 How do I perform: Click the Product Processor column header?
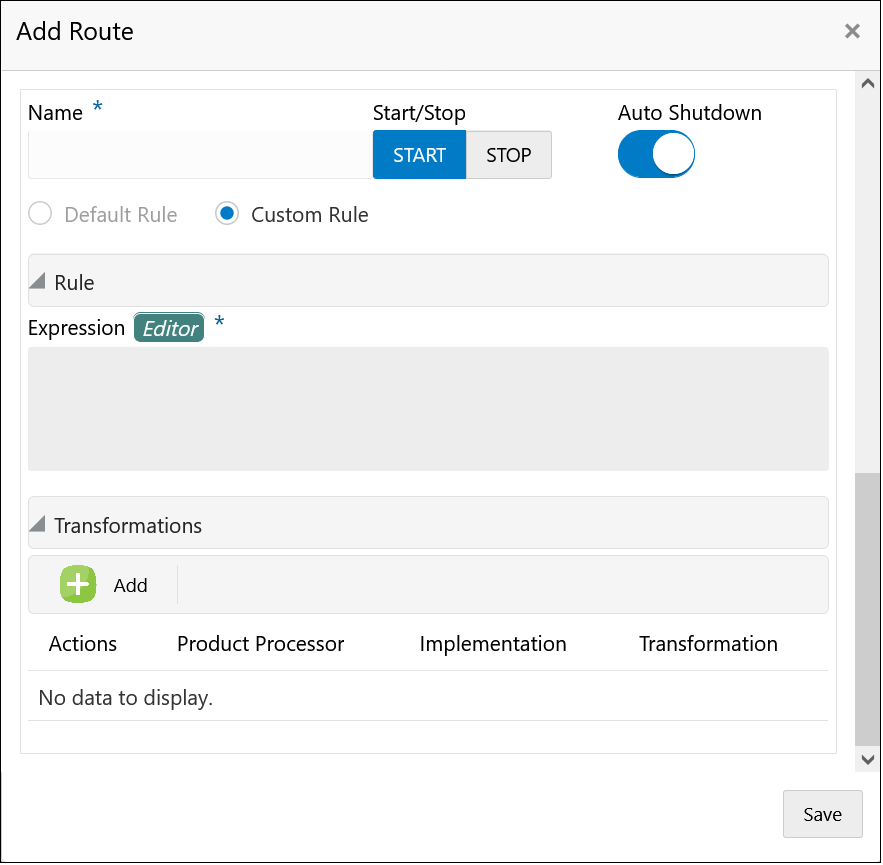pyautogui.click(x=261, y=644)
